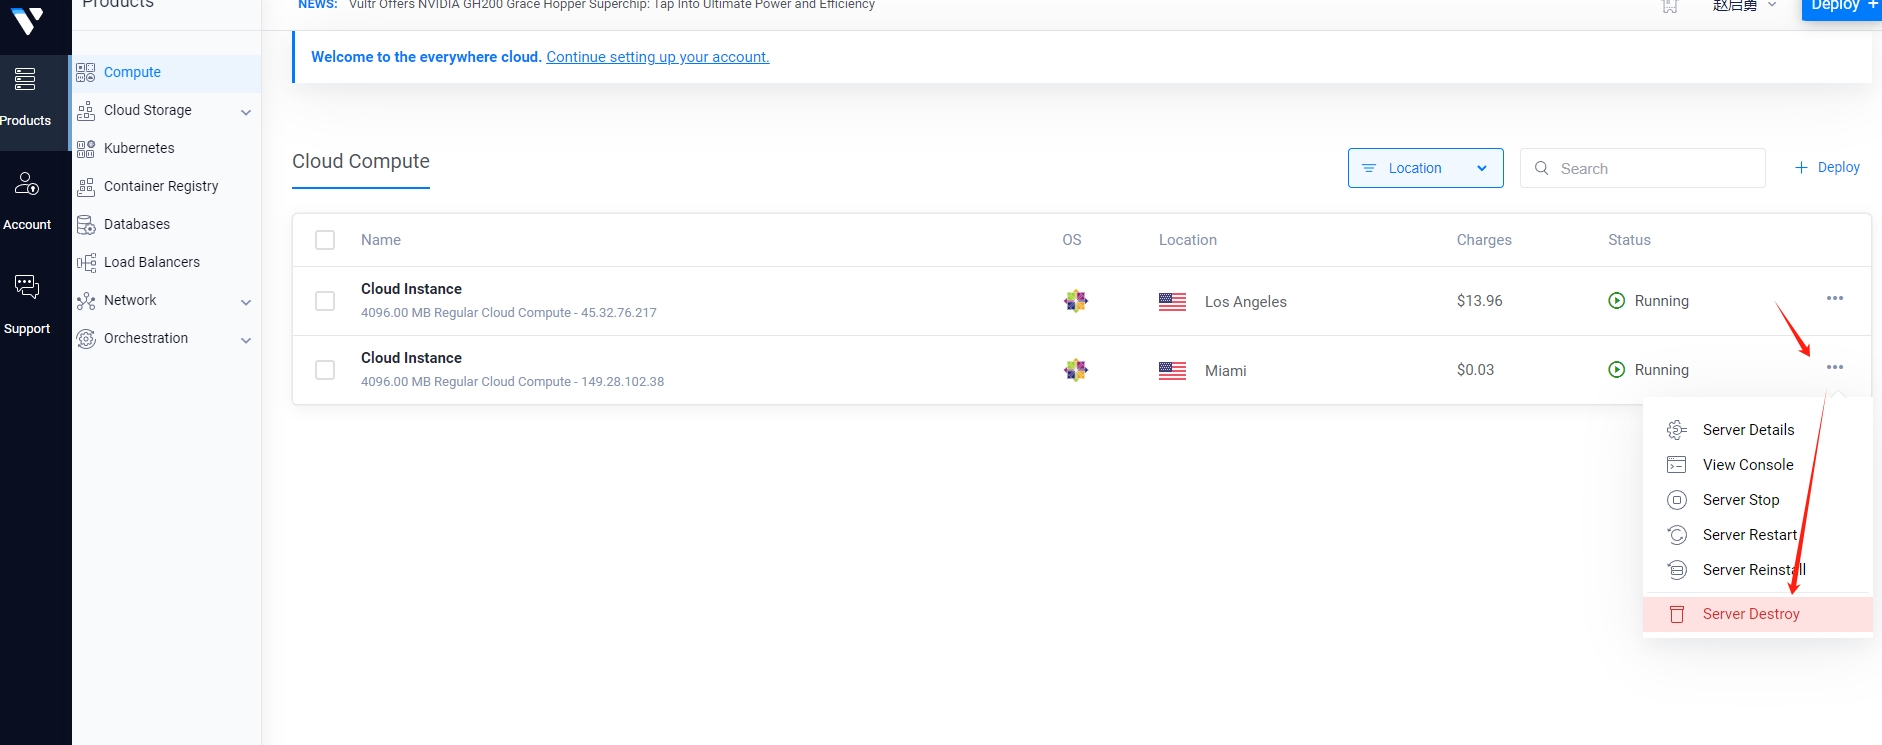This screenshot has height=745, width=1882.
Task: Select Server Reinstall menu entry
Action: pyautogui.click(x=1758, y=570)
